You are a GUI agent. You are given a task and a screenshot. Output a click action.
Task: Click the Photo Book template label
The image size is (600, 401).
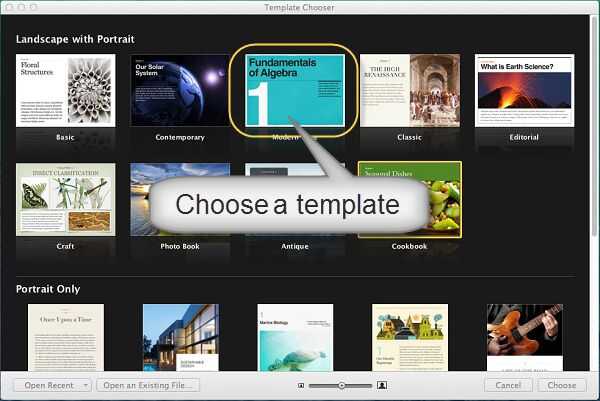click(x=180, y=246)
